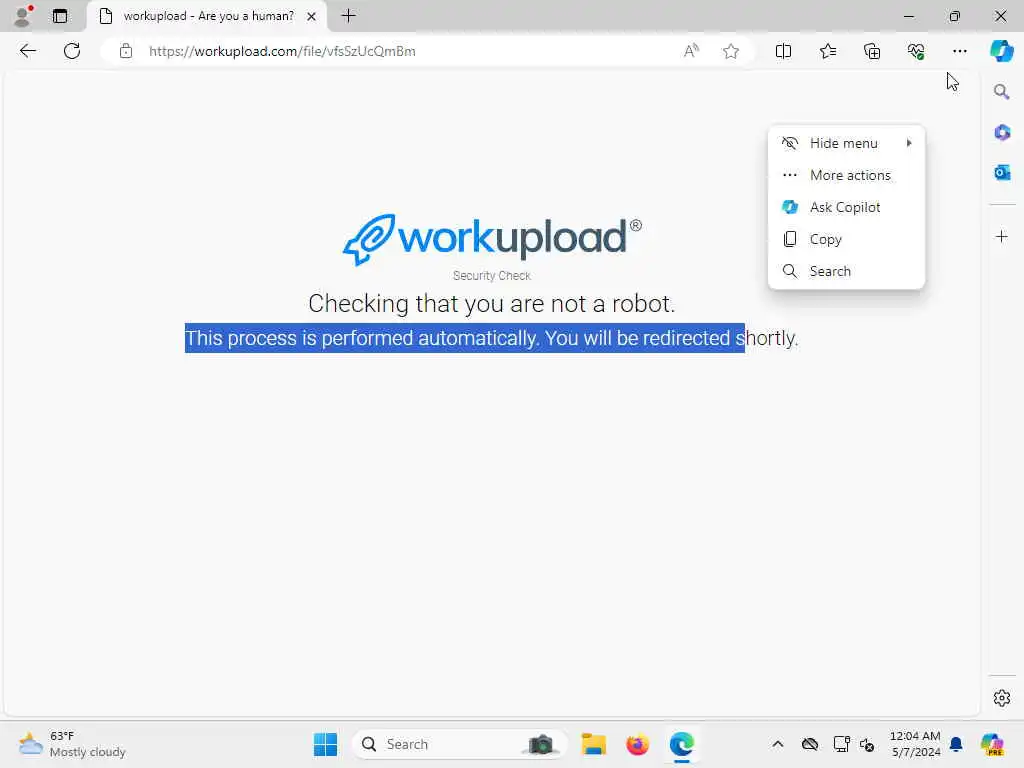The height and width of the screenshot is (768, 1024).
Task: Open weather widget 63°F Mostly cloudy
Action: coord(72,744)
